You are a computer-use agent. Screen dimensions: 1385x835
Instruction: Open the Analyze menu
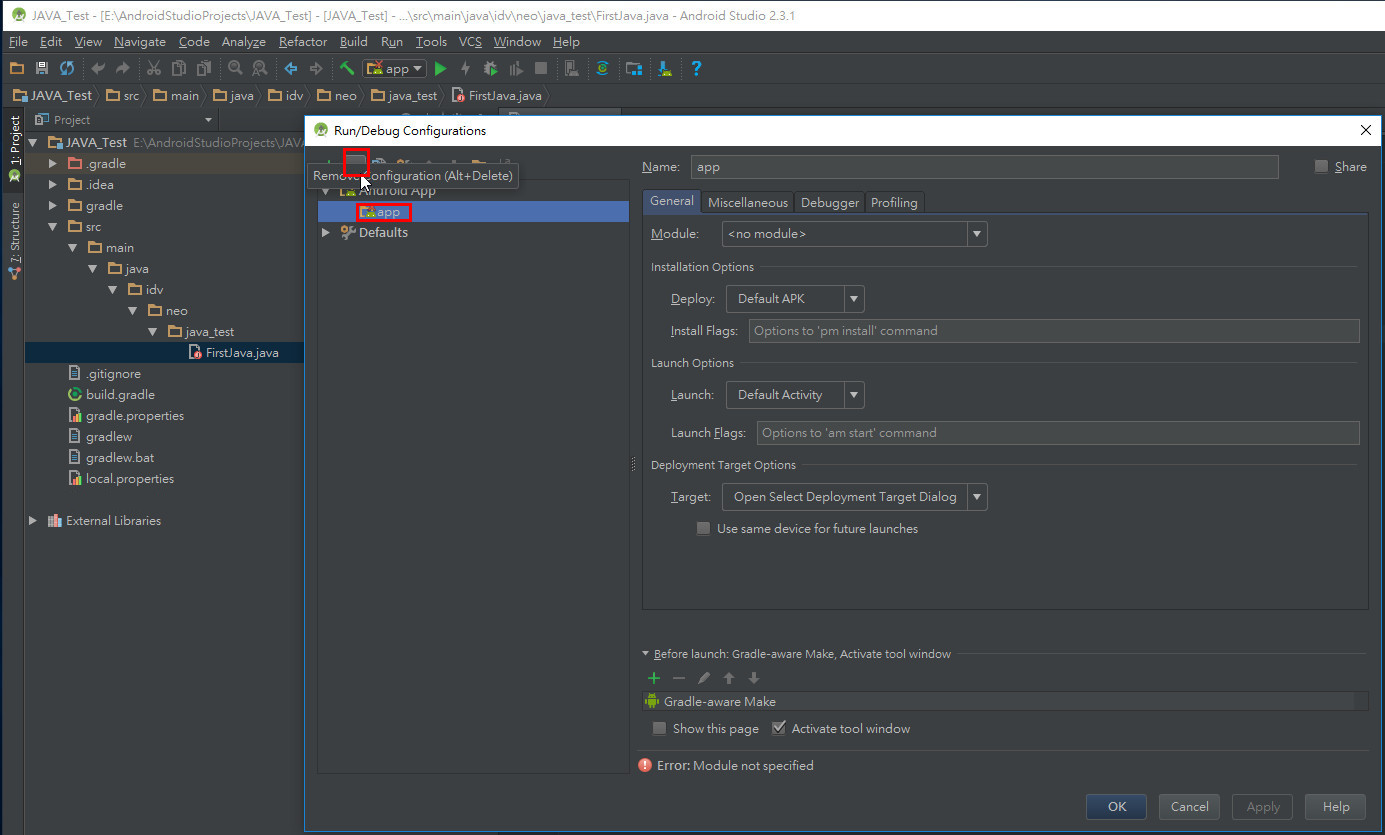click(x=244, y=41)
